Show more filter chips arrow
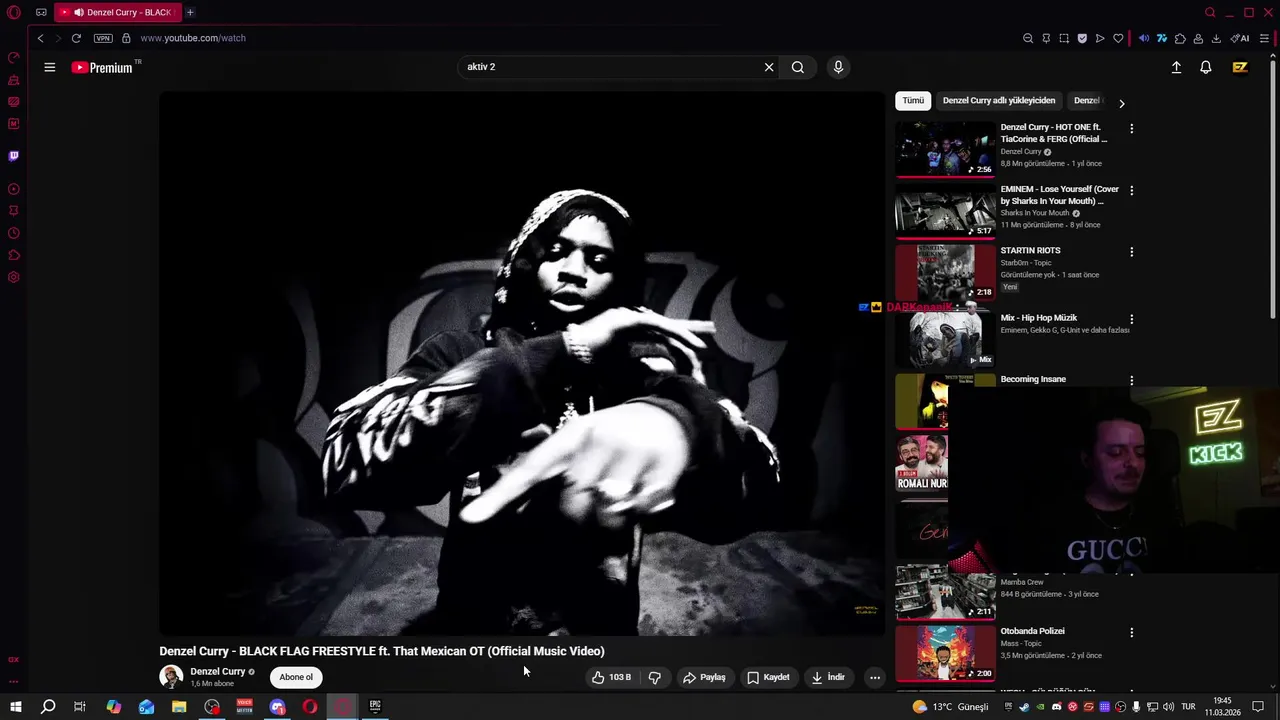 (1121, 103)
